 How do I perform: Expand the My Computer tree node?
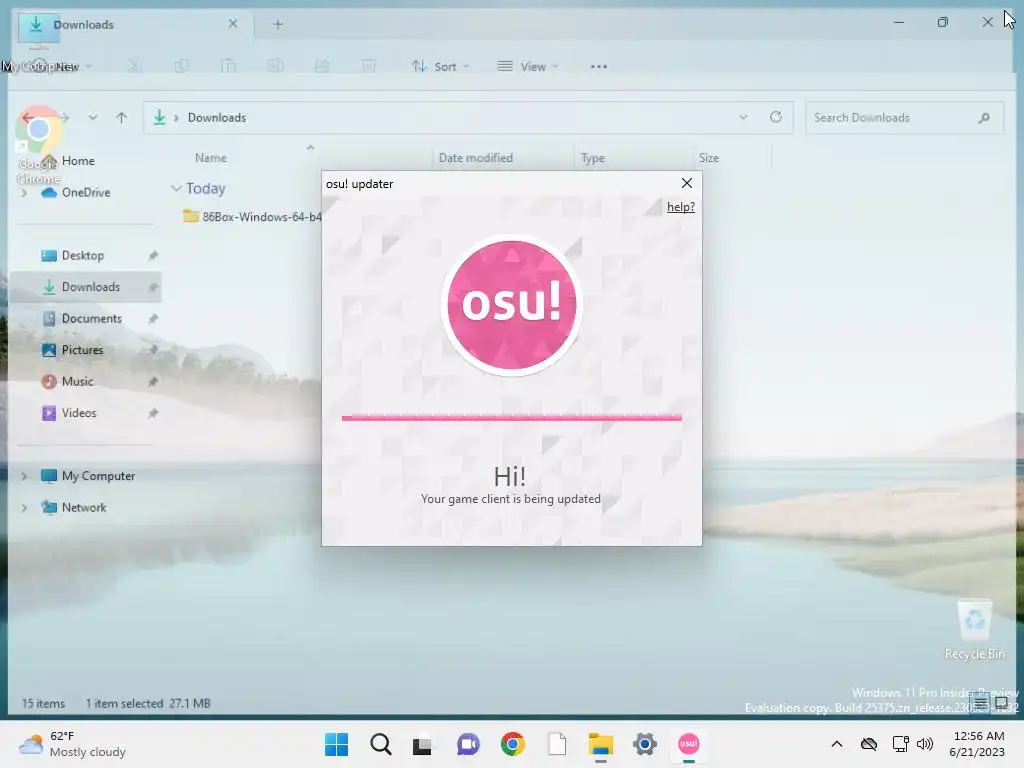[x=24, y=476]
